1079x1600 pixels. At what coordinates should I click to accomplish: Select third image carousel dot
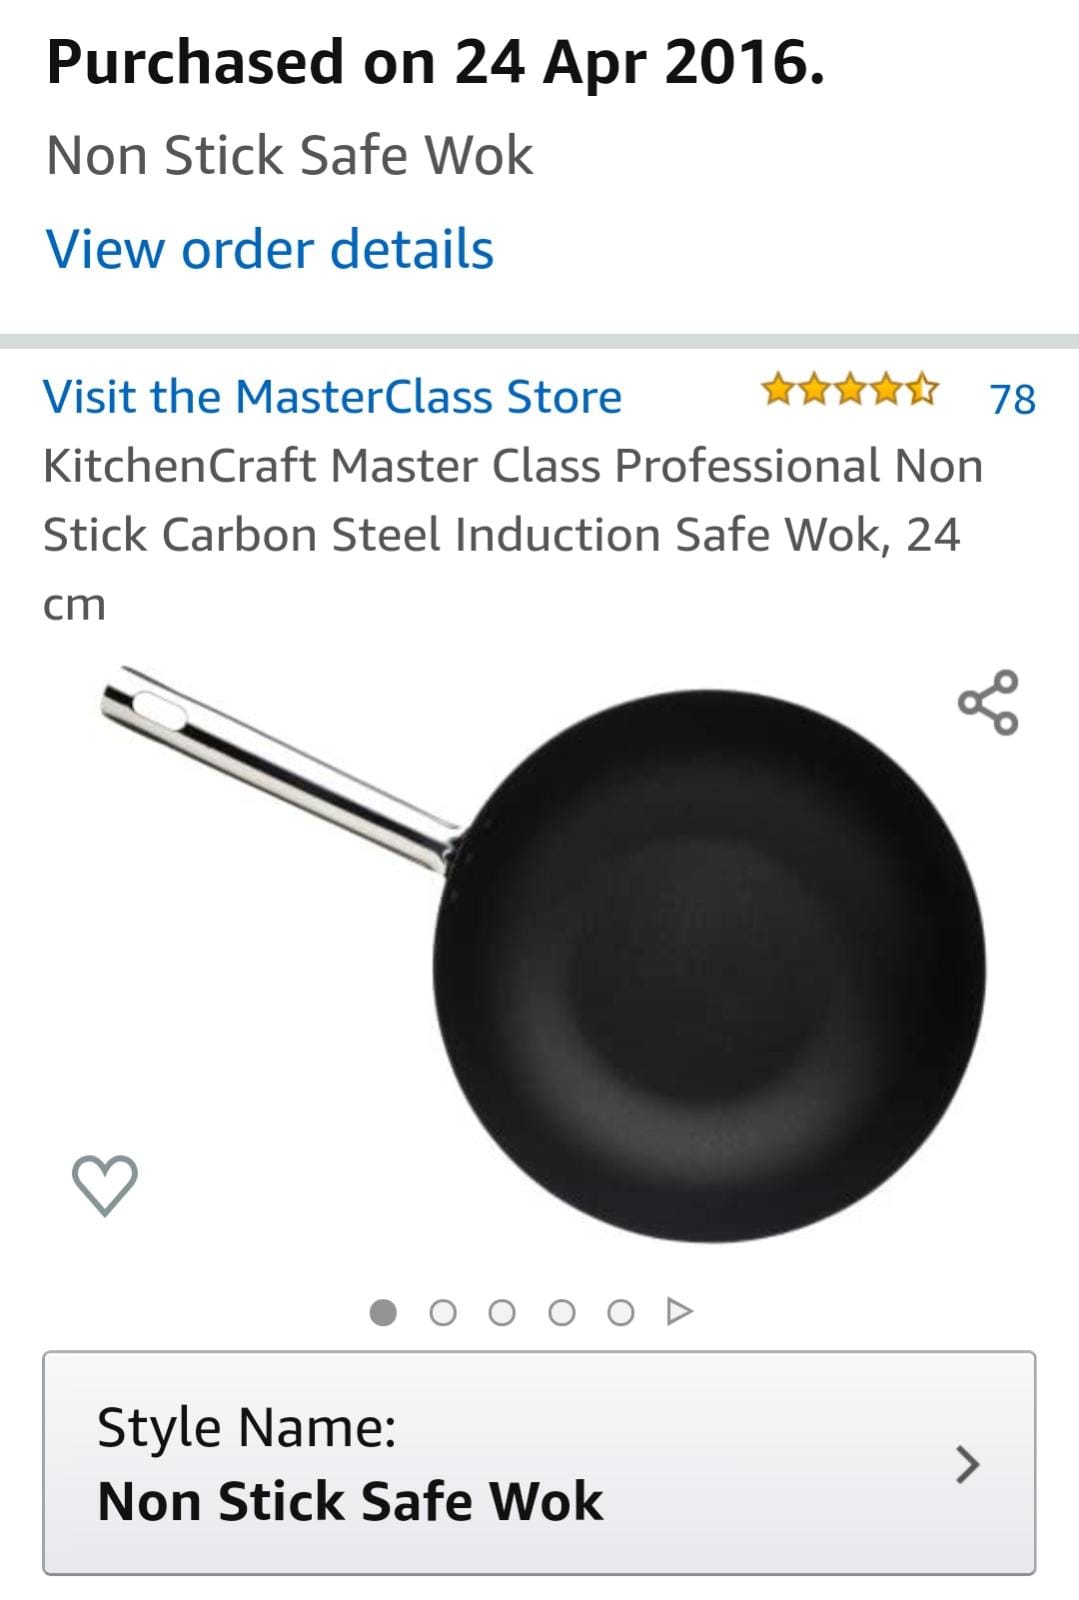(502, 1312)
